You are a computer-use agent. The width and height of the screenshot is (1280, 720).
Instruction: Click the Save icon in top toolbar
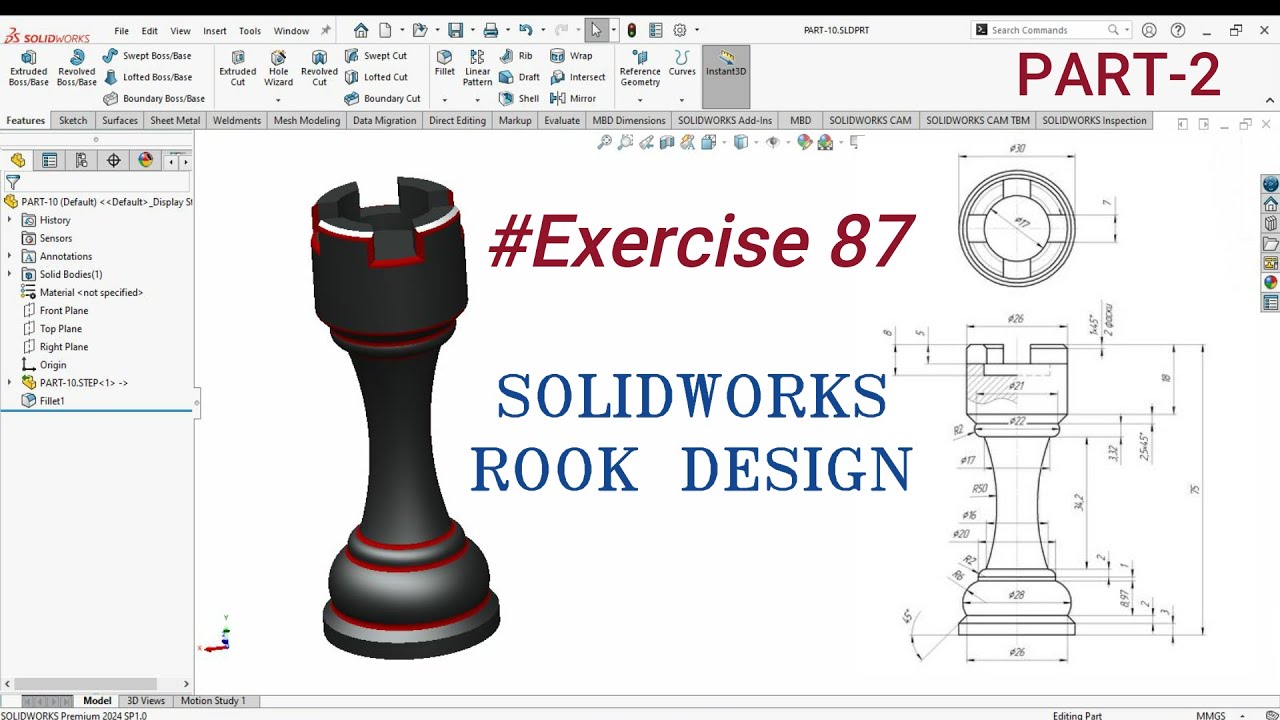[x=455, y=30]
